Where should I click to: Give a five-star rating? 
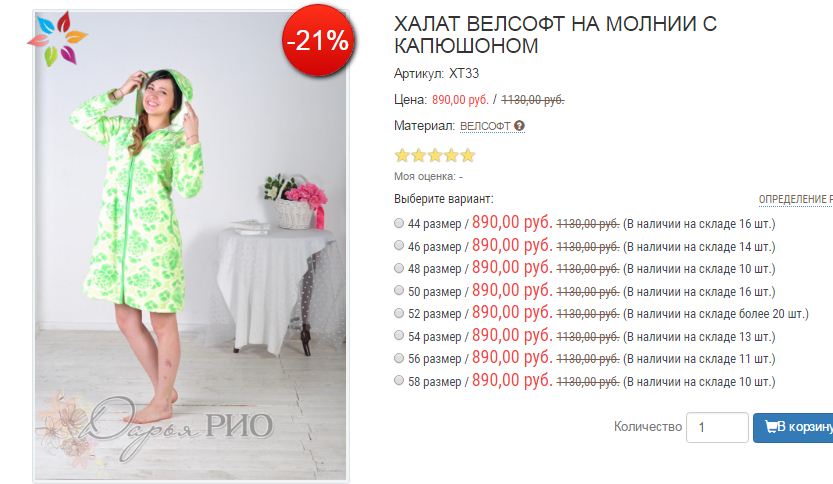[468, 155]
